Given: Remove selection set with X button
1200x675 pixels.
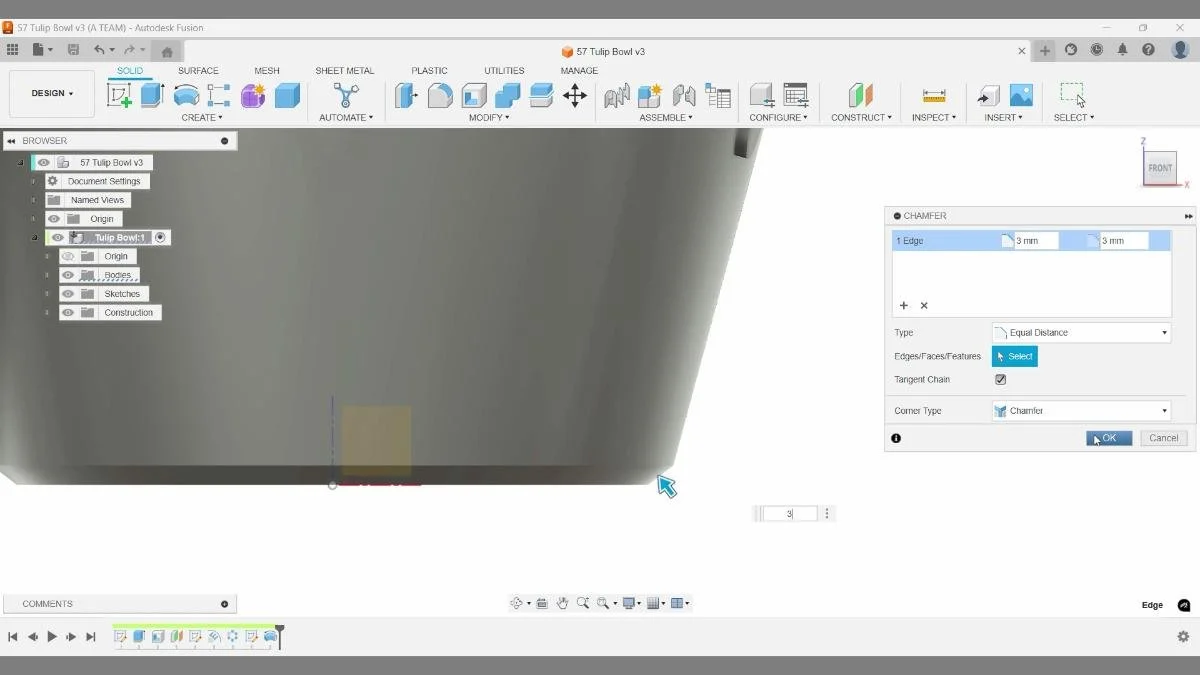Looking at the screenshot, I should (x=924, y=306).
